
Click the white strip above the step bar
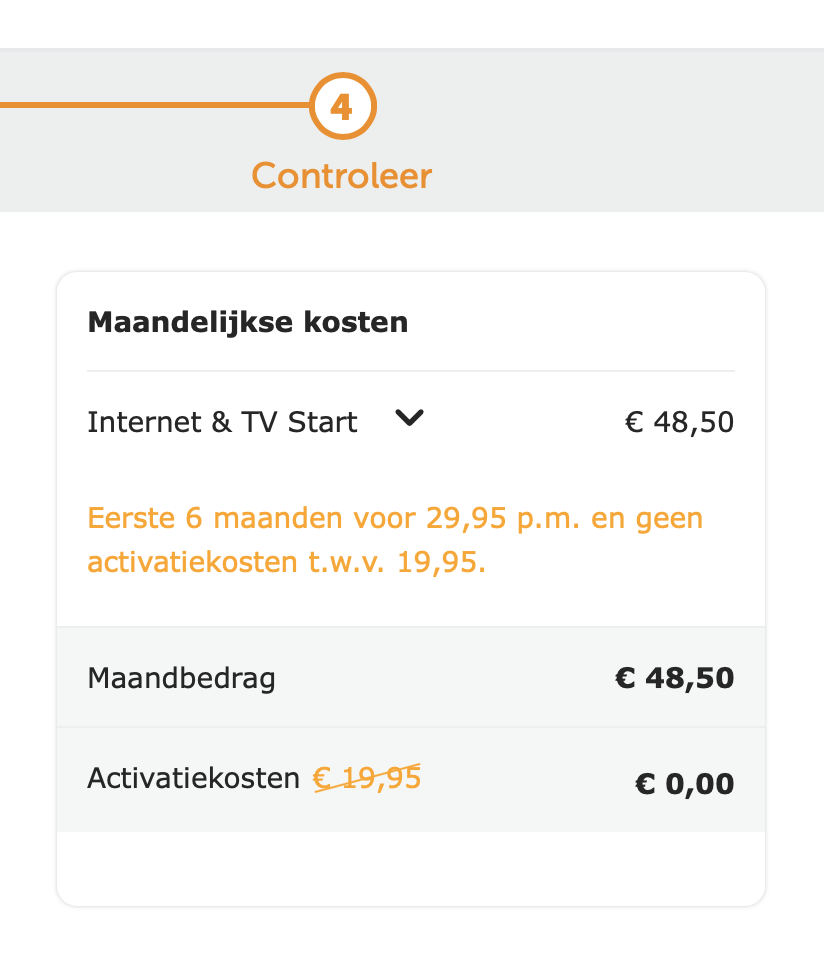(410, 24)
